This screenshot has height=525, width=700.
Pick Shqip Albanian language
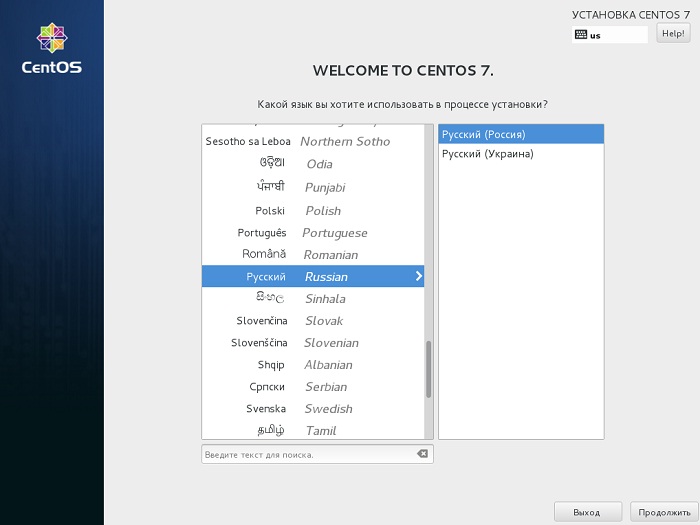point(312,365)
